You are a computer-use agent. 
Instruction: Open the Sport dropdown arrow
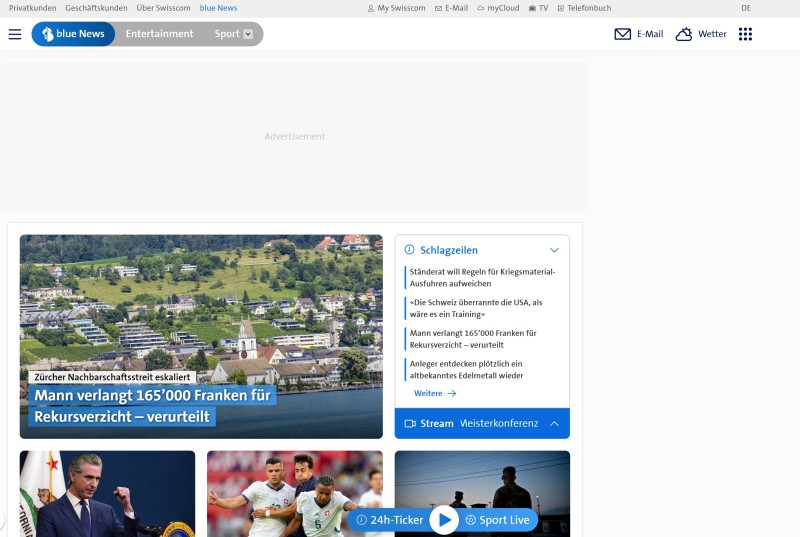[x=248, y=34]
